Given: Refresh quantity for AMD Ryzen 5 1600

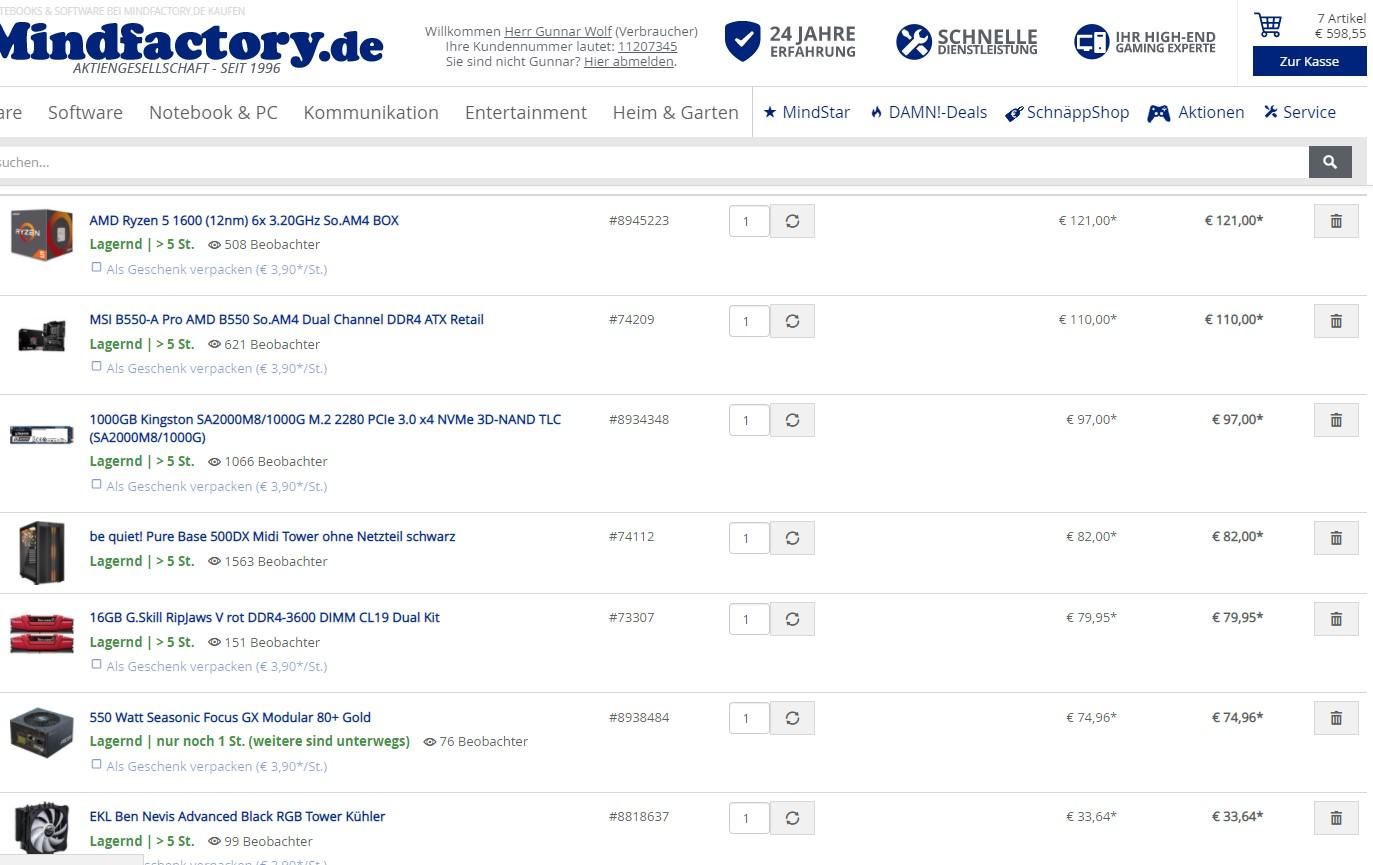Looking at the screenshot, I should coord(792,221).
